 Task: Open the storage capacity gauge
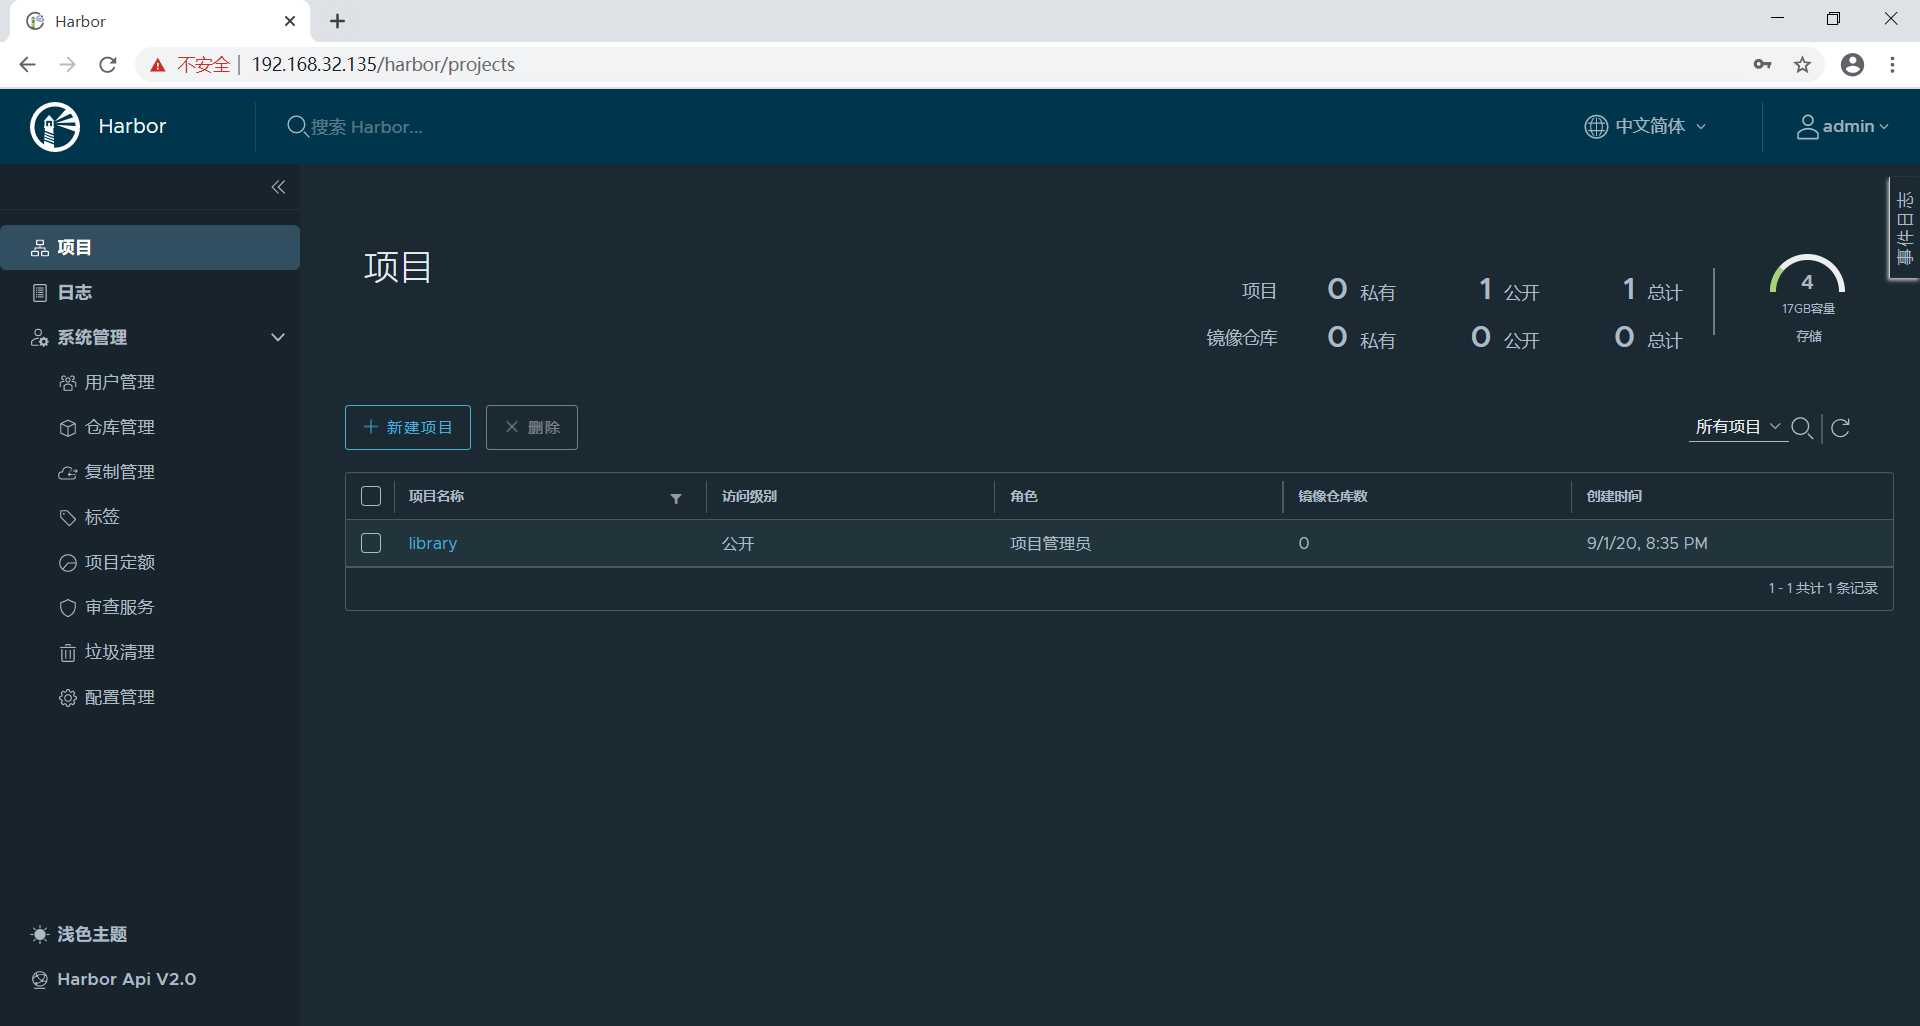(1807, 280)
